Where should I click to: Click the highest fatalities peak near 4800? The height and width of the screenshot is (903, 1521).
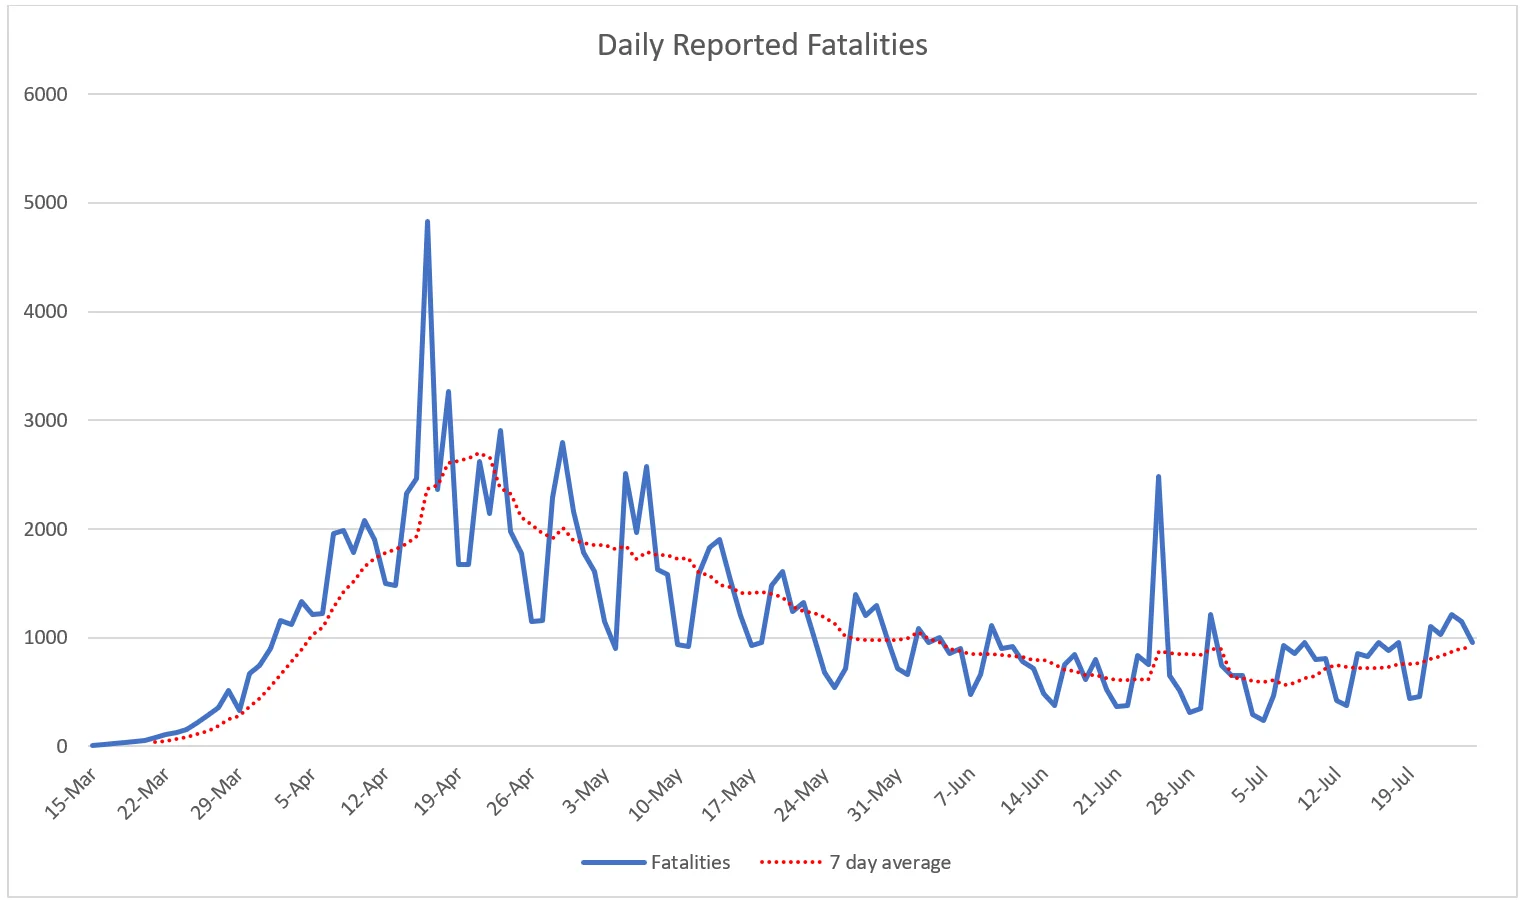coord(427,222)
